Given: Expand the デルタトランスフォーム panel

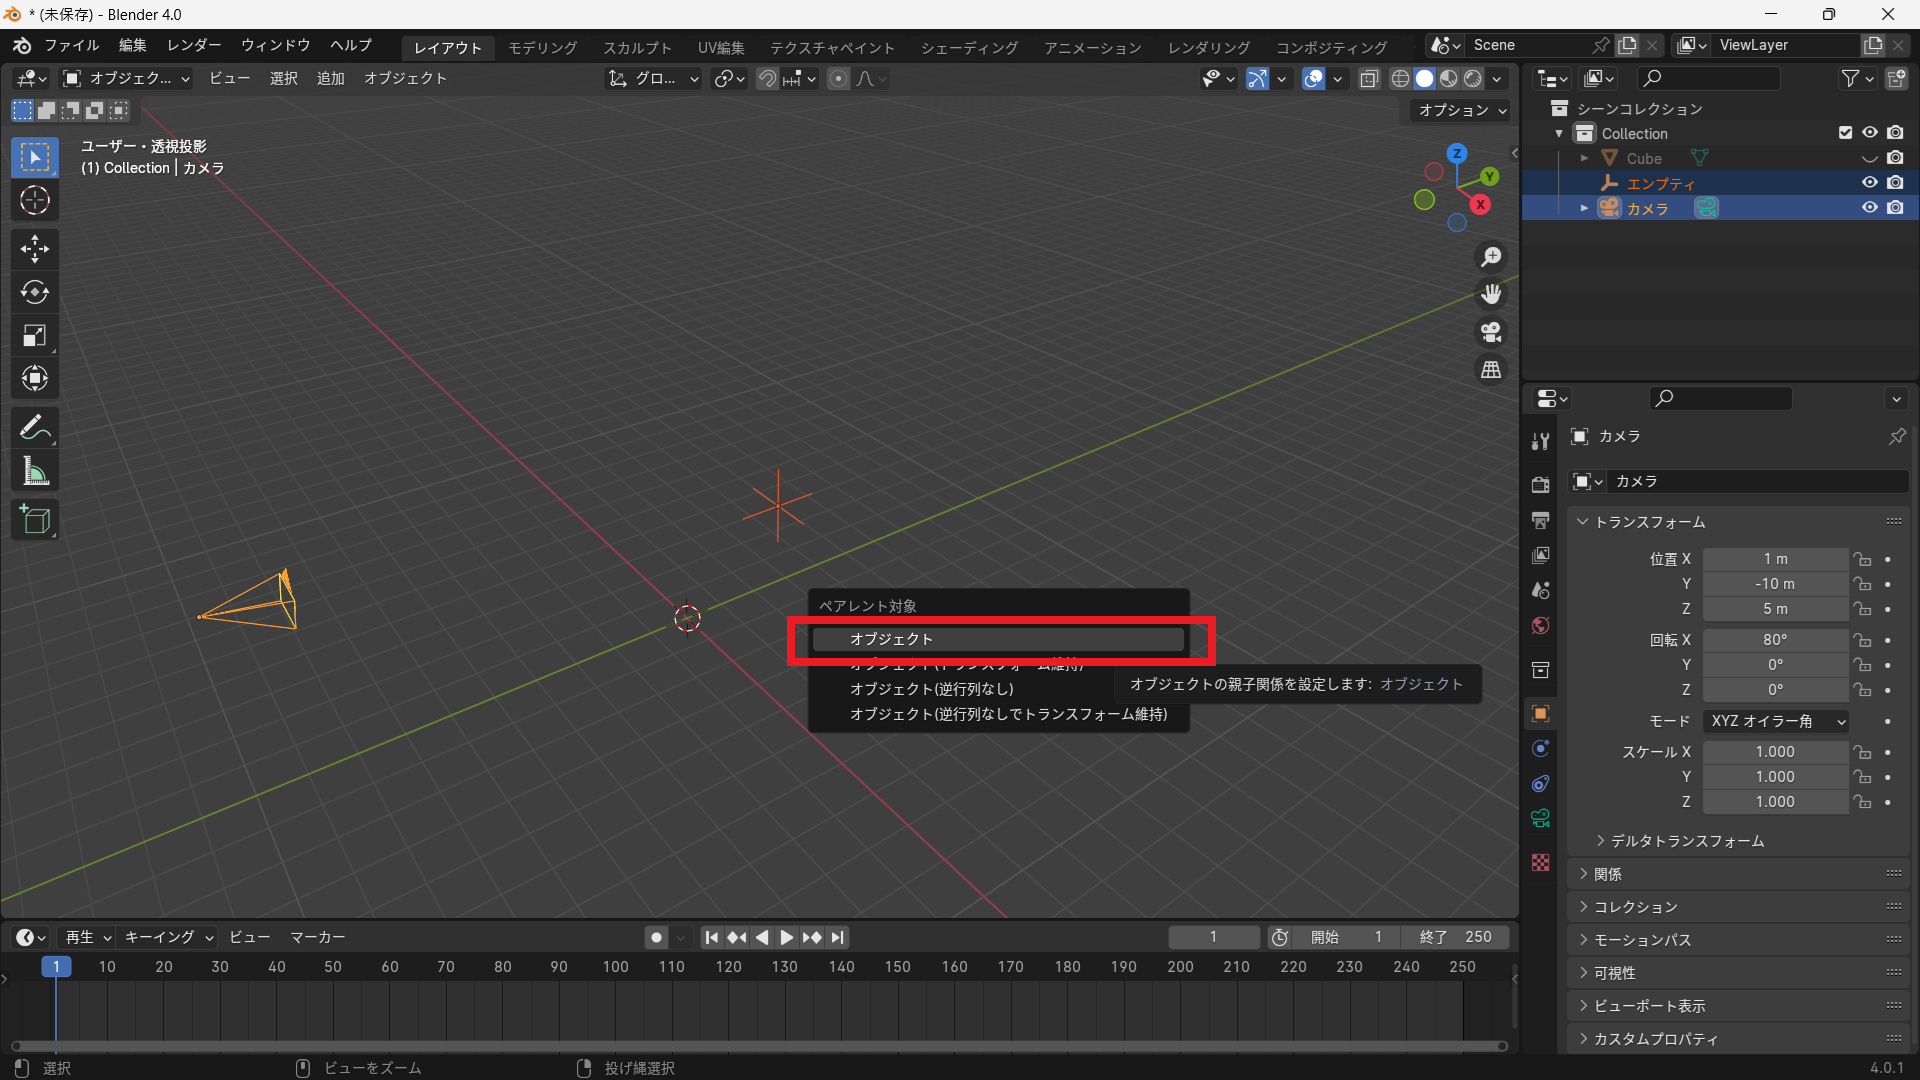Looking at the screenshot, I should [x=1687, y=841].
